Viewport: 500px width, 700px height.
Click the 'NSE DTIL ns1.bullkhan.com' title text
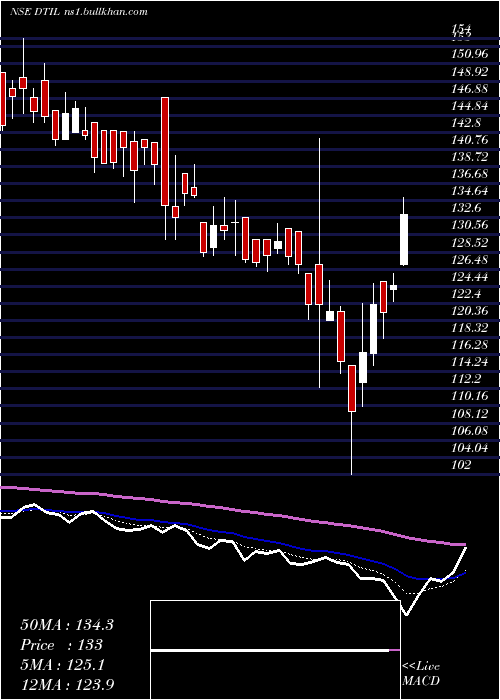(x=79, y=12)
